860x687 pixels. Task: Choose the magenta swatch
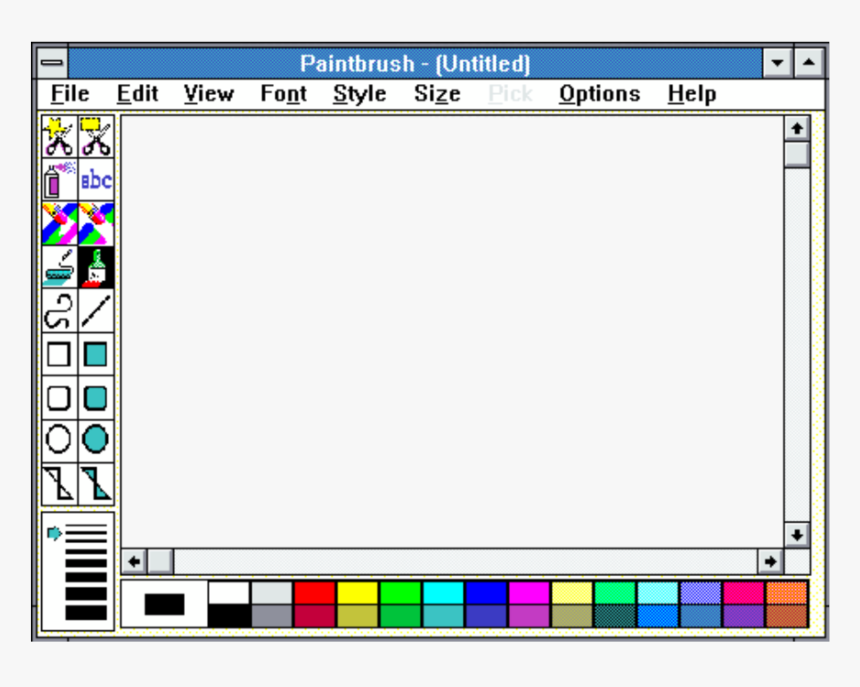(529, 593)
